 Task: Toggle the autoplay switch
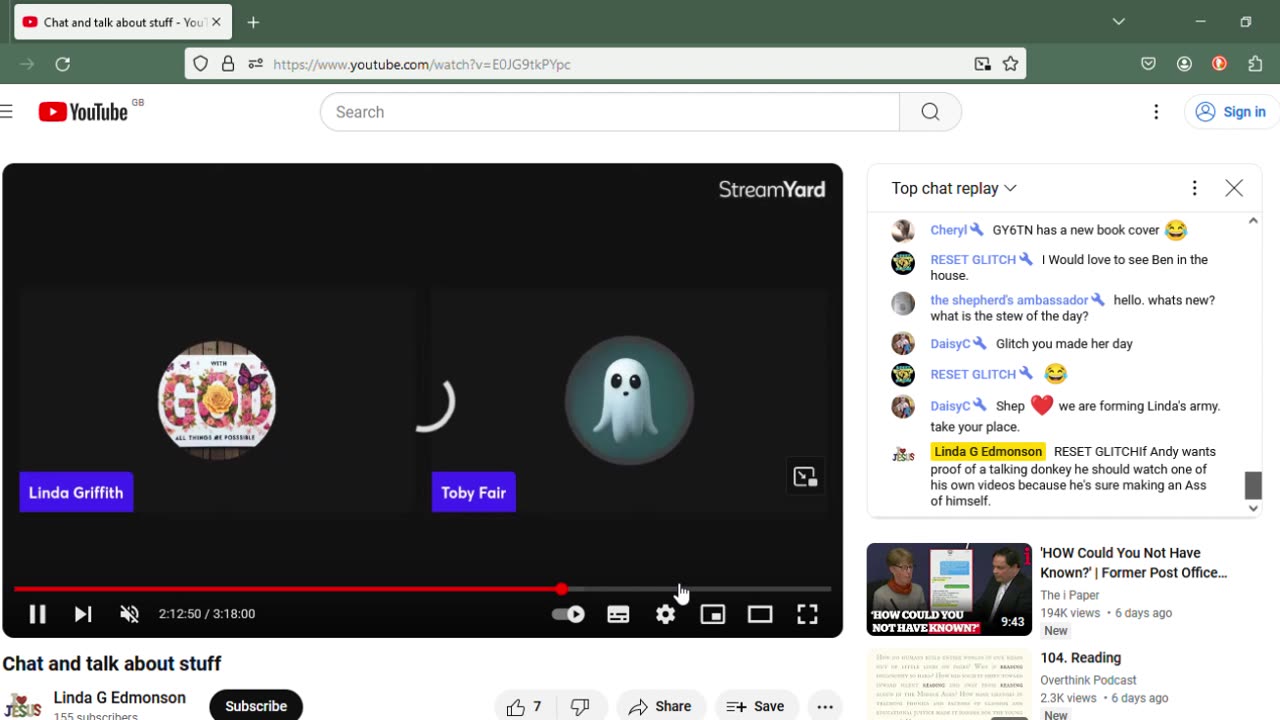pos(568,614)
